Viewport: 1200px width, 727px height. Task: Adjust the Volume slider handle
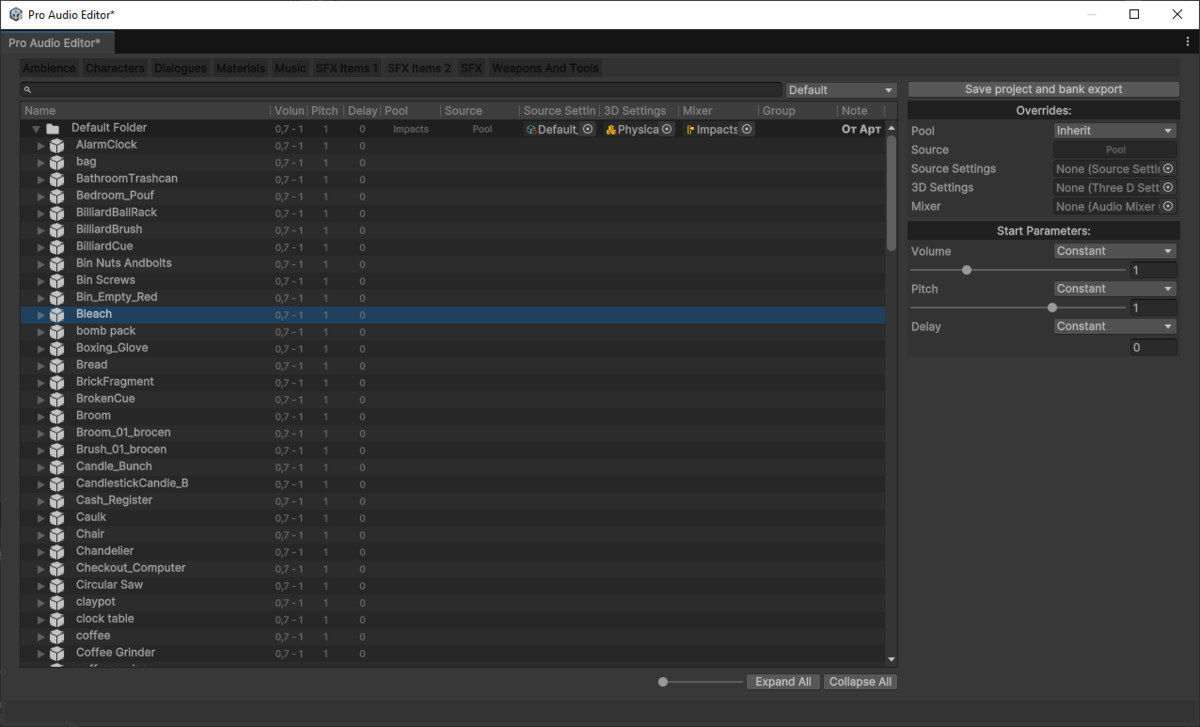coord(967,270)
